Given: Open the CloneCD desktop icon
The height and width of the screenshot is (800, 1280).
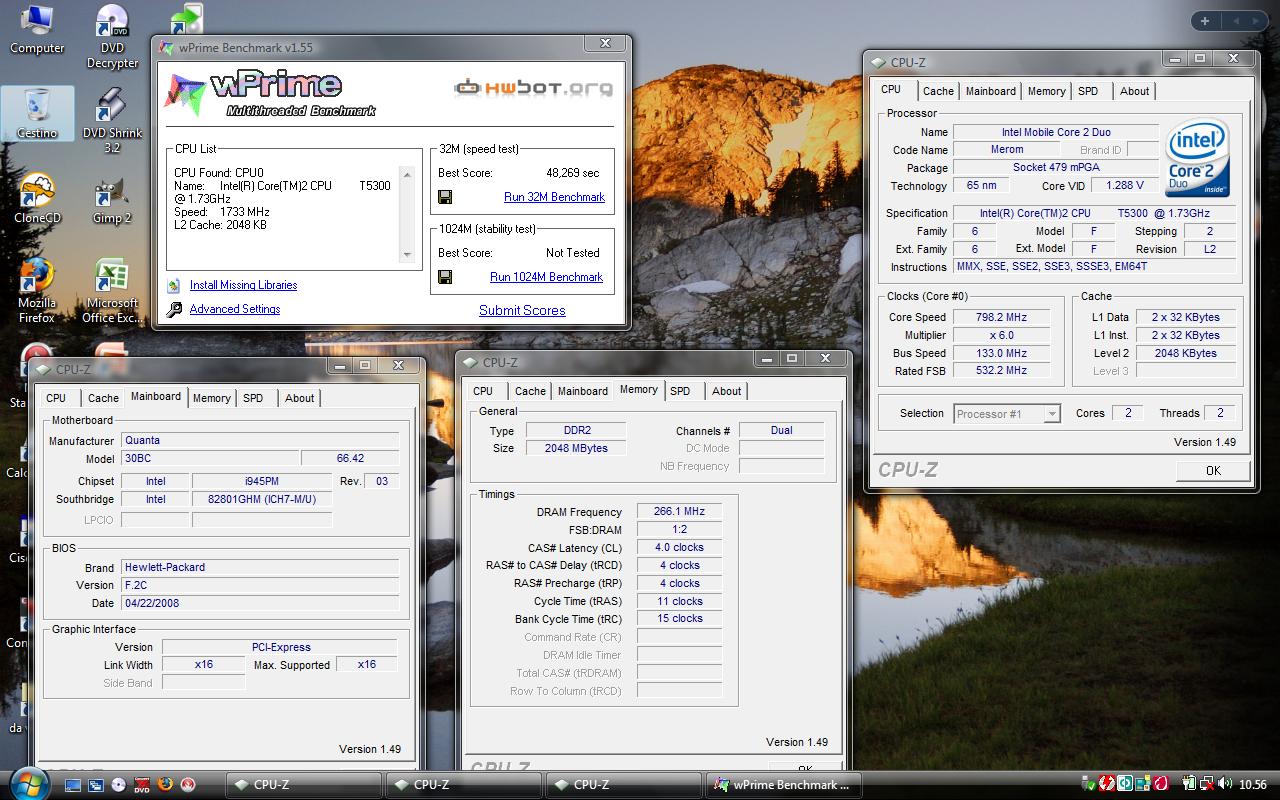Looking at the screenshot, I should (x=37, y=198).
